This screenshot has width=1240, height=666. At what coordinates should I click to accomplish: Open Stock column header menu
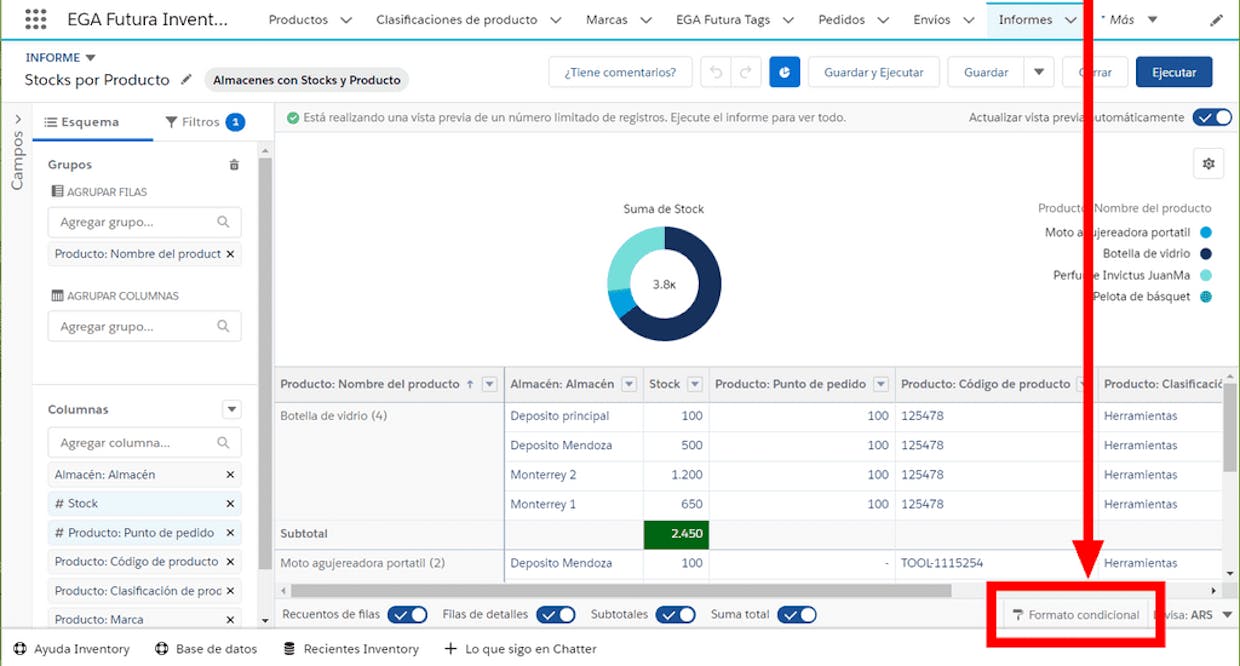(x=694, y=384)
